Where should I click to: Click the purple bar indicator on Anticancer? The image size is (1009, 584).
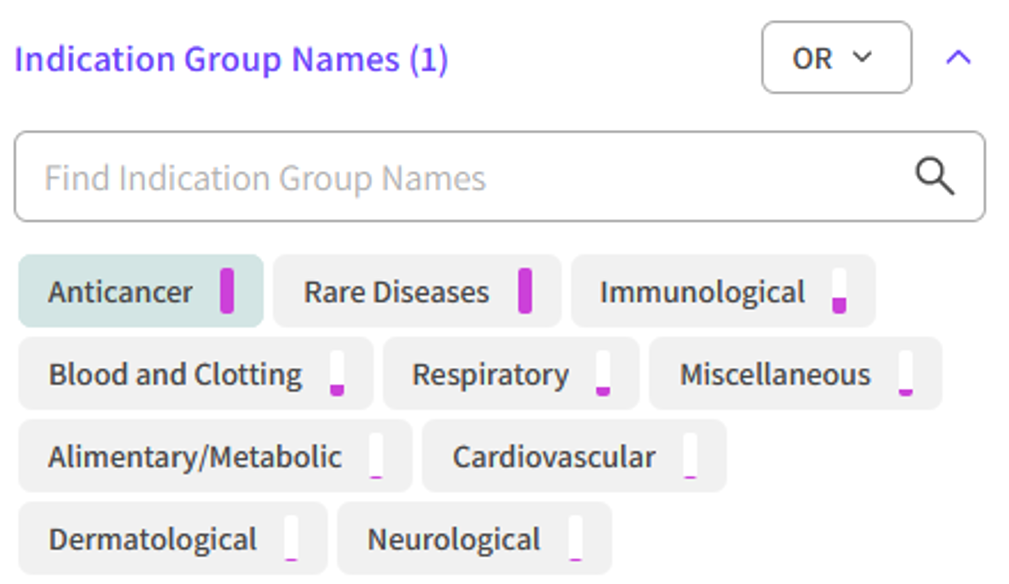227,289
